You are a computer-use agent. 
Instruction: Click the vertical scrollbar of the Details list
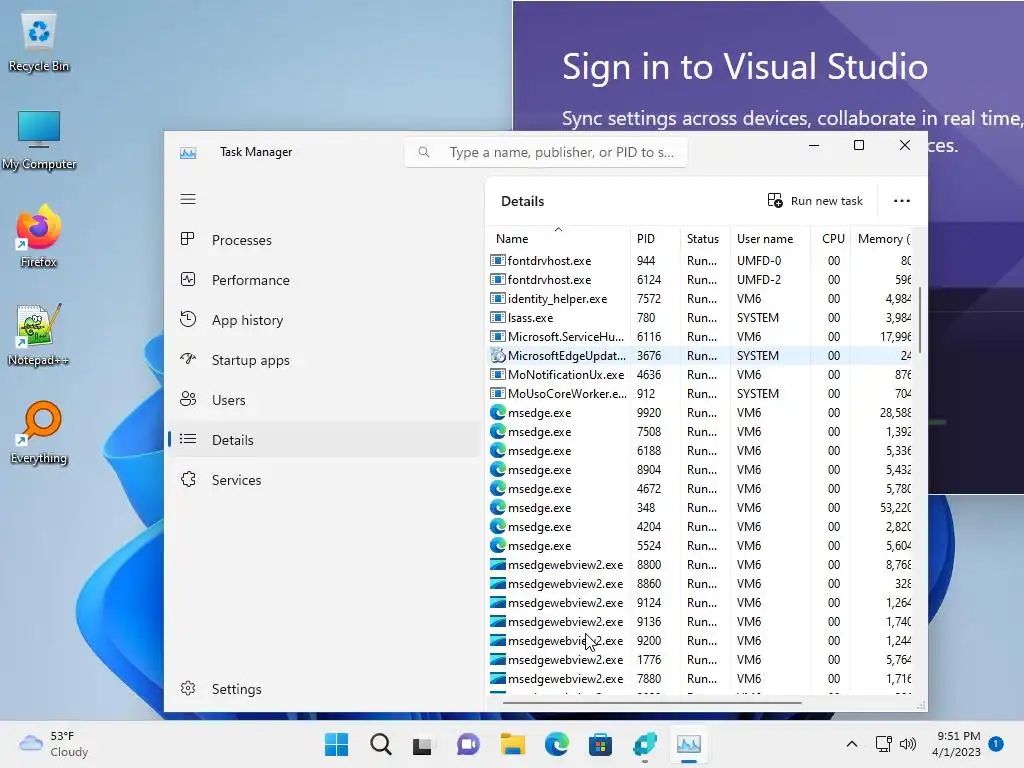pyautogui.click(x=920, y=320)
